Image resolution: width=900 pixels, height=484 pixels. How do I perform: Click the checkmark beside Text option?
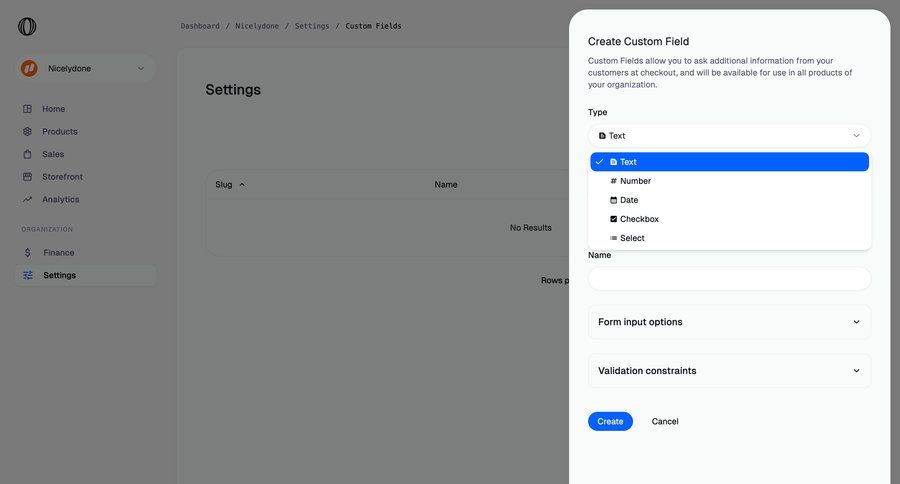coord(599,162)
